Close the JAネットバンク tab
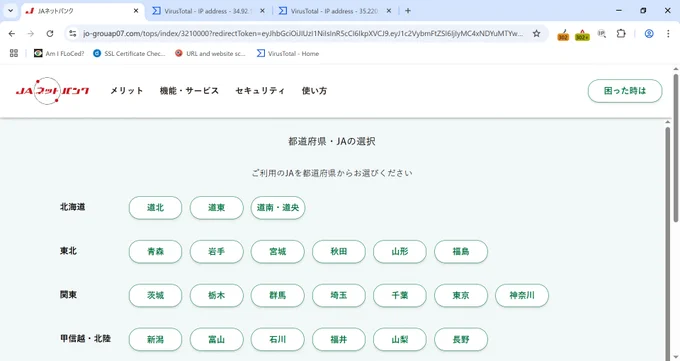This screenshot has width=680, height=361. pyautogui.click(x=136, y=11)
